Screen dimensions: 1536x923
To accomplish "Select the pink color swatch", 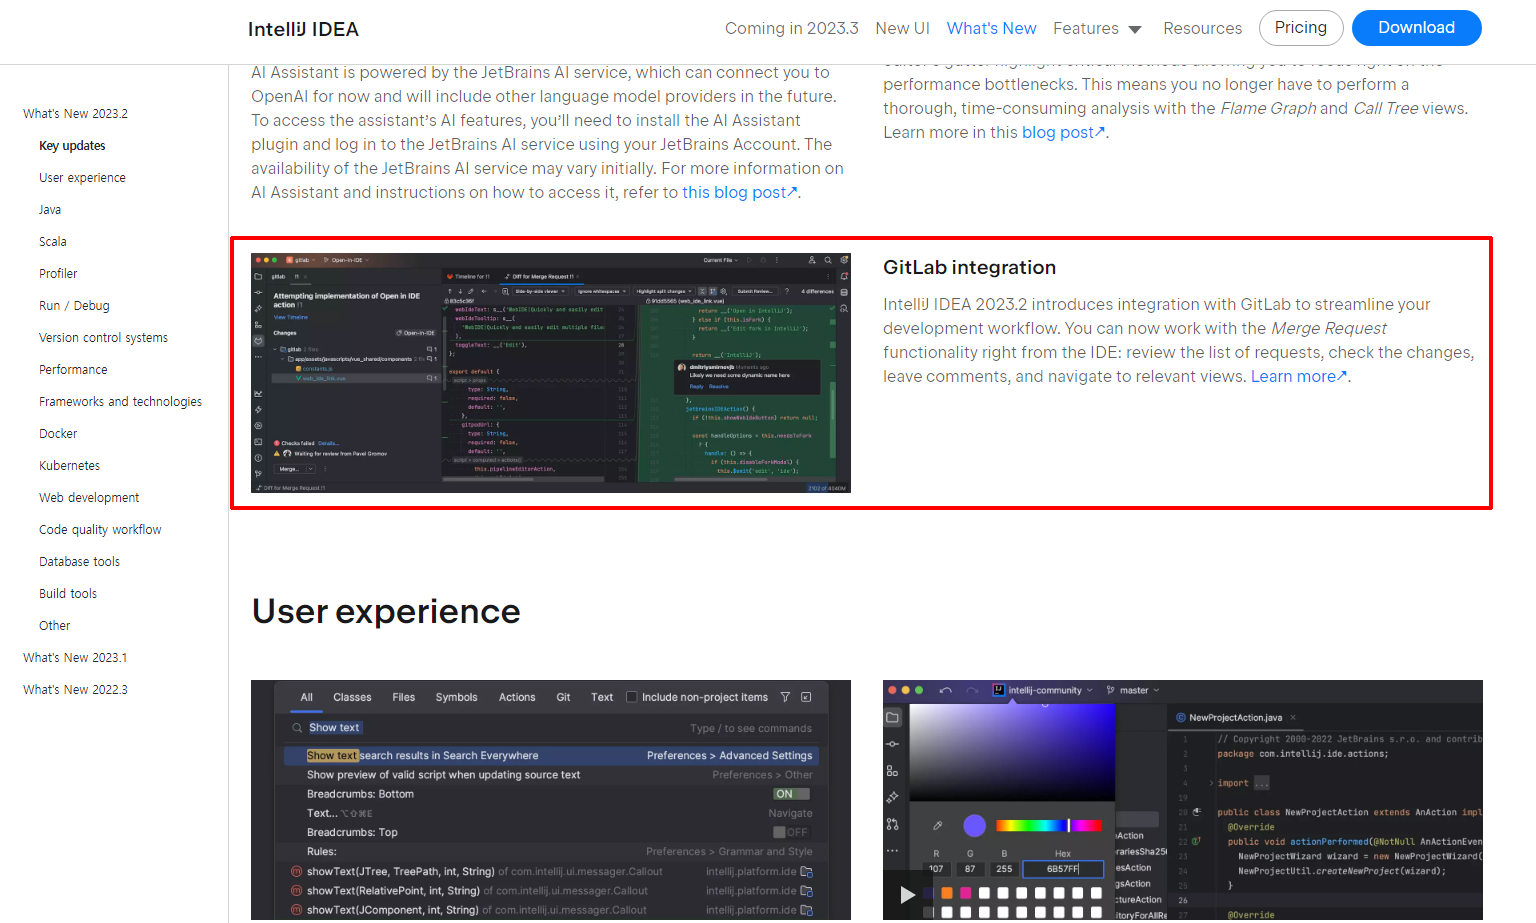I will point(965,893).
